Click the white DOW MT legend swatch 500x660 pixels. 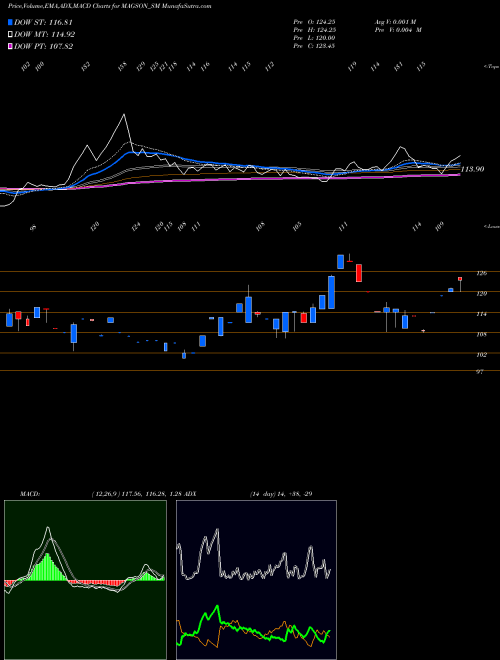point(10,34)
